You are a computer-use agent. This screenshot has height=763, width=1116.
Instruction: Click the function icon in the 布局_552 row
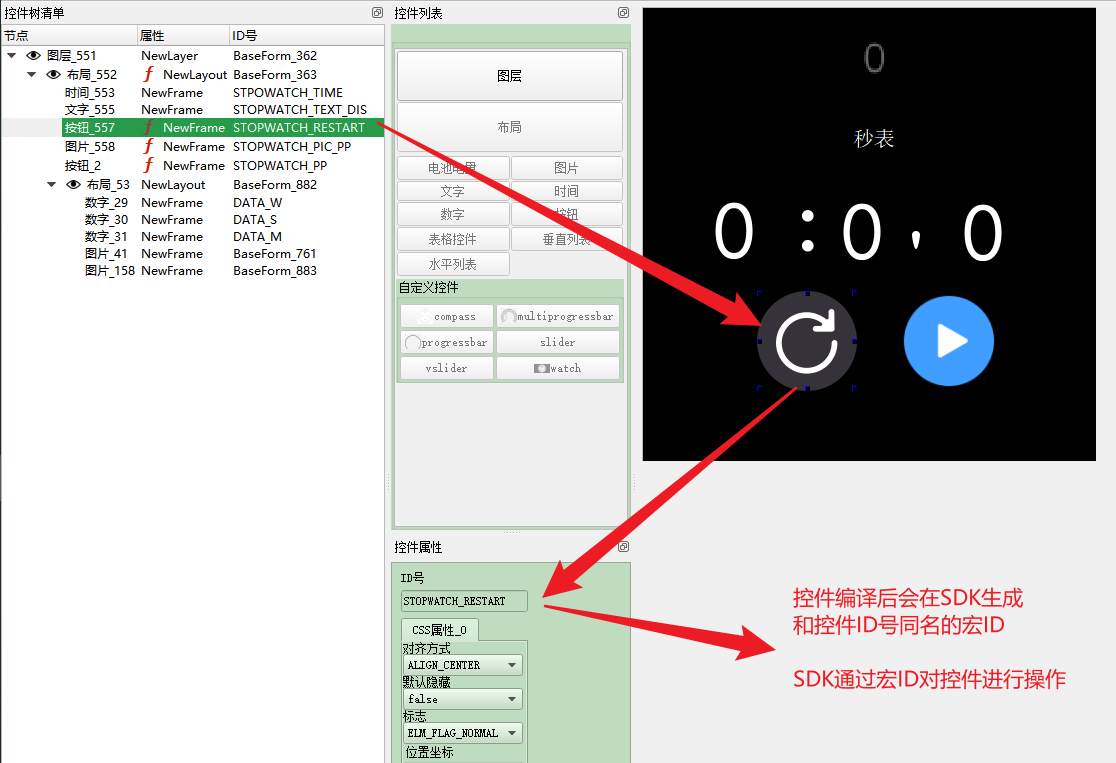pos(148,74)
